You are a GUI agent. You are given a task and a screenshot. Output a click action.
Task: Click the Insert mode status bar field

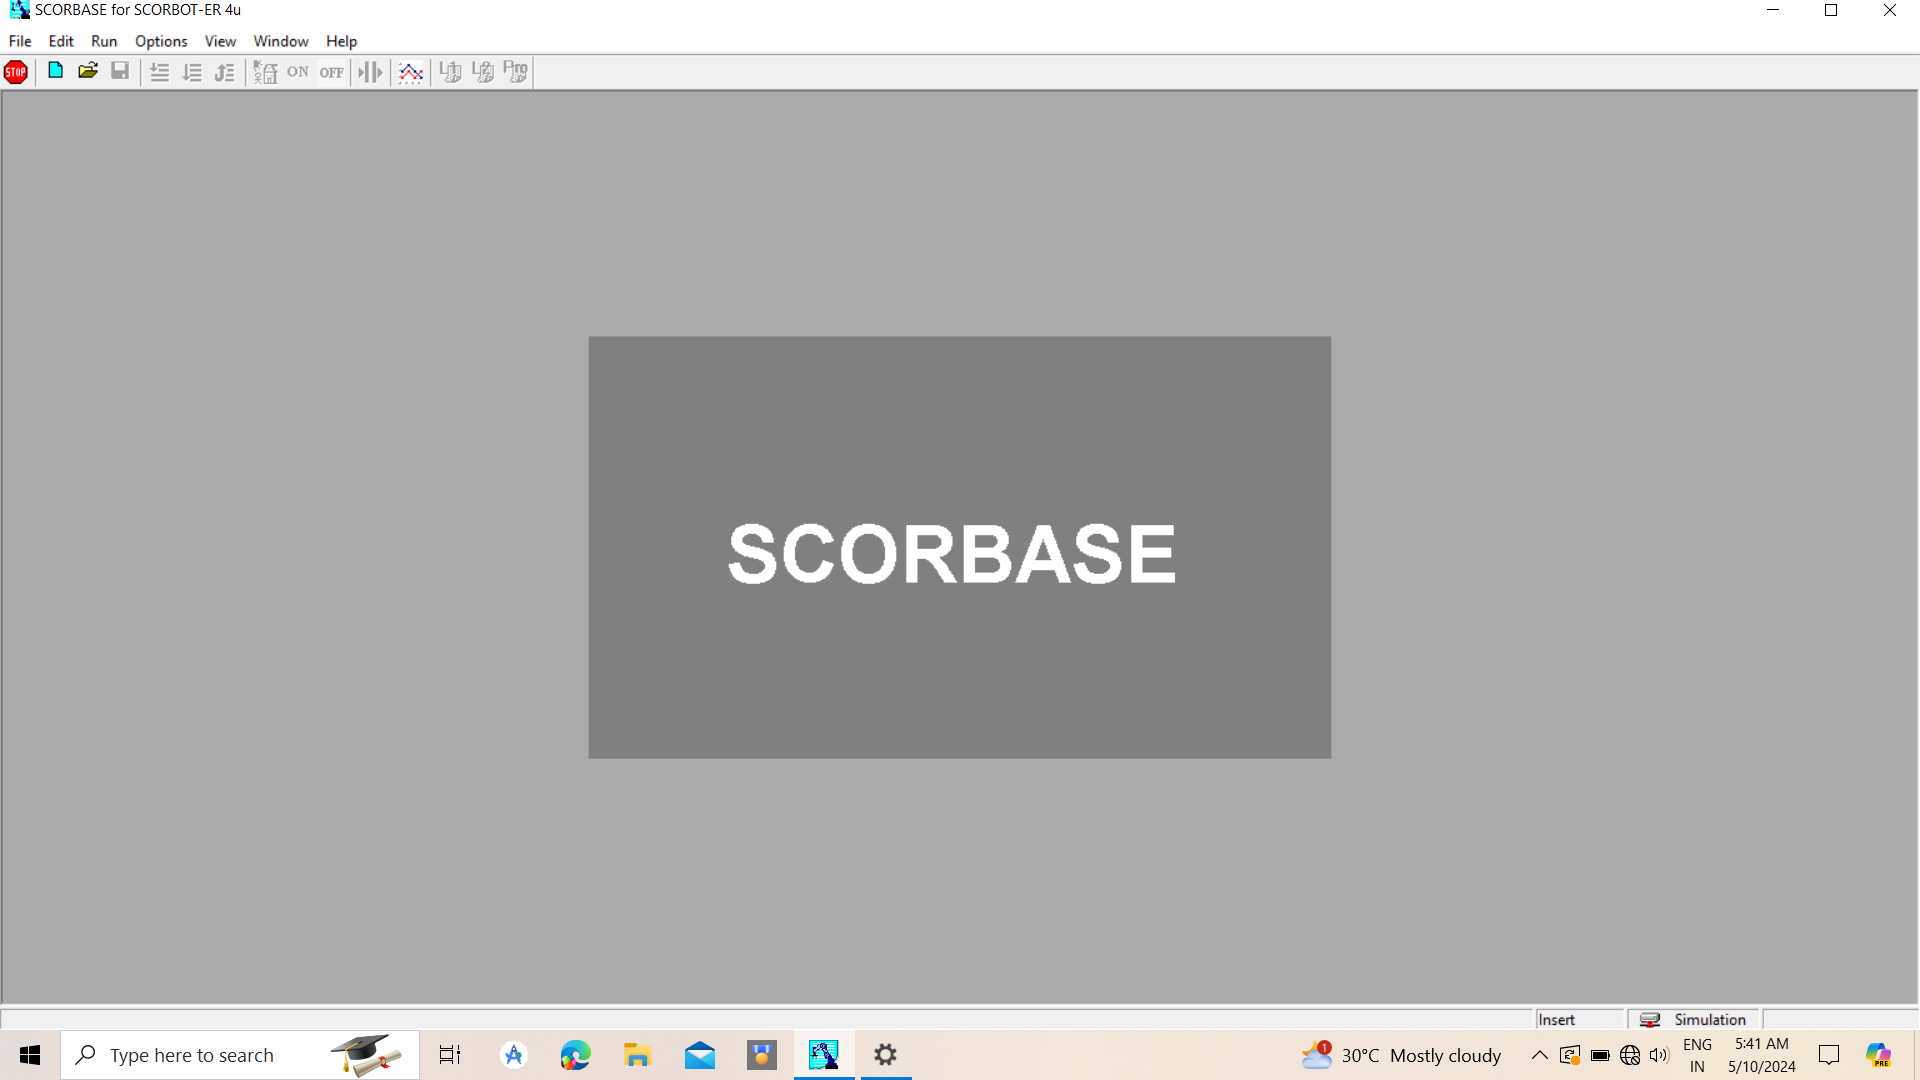point(1580,1019)
